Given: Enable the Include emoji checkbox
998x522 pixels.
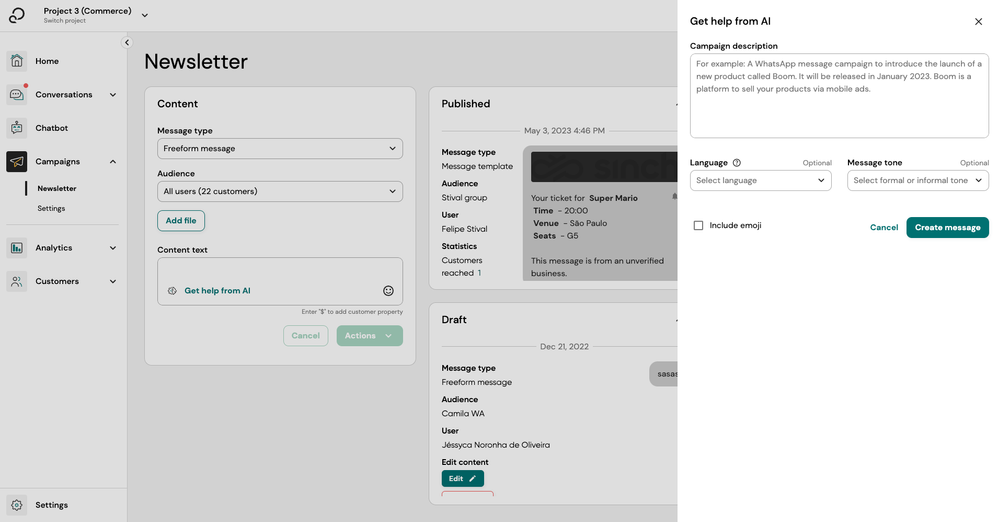Looking at the screenshot, I should [x=698, y=225].
